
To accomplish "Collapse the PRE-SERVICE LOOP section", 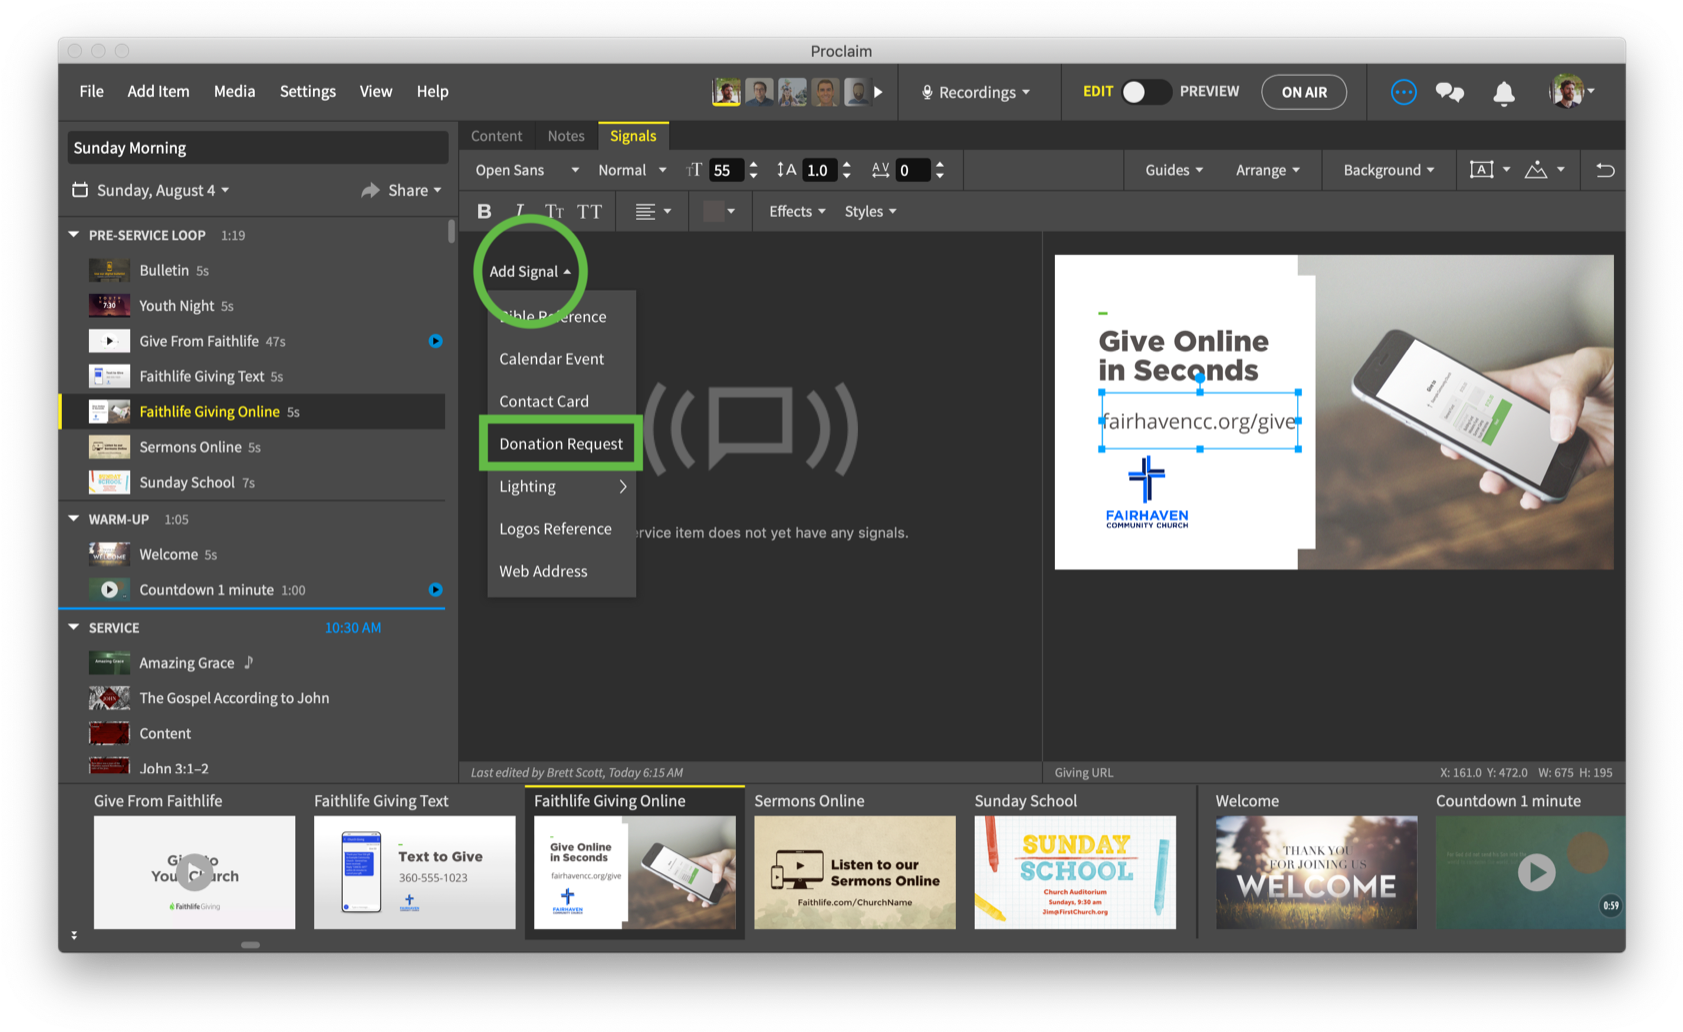I will 73,235.
